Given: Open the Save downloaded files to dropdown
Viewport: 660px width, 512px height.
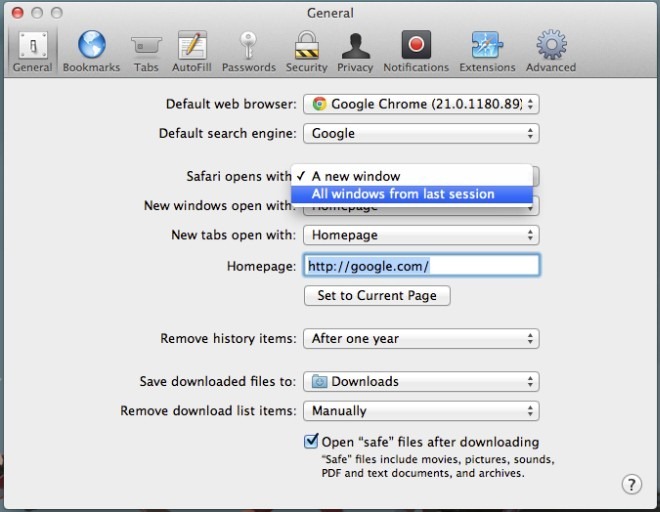Looking at the screenshot, I should tap(421, 381).
